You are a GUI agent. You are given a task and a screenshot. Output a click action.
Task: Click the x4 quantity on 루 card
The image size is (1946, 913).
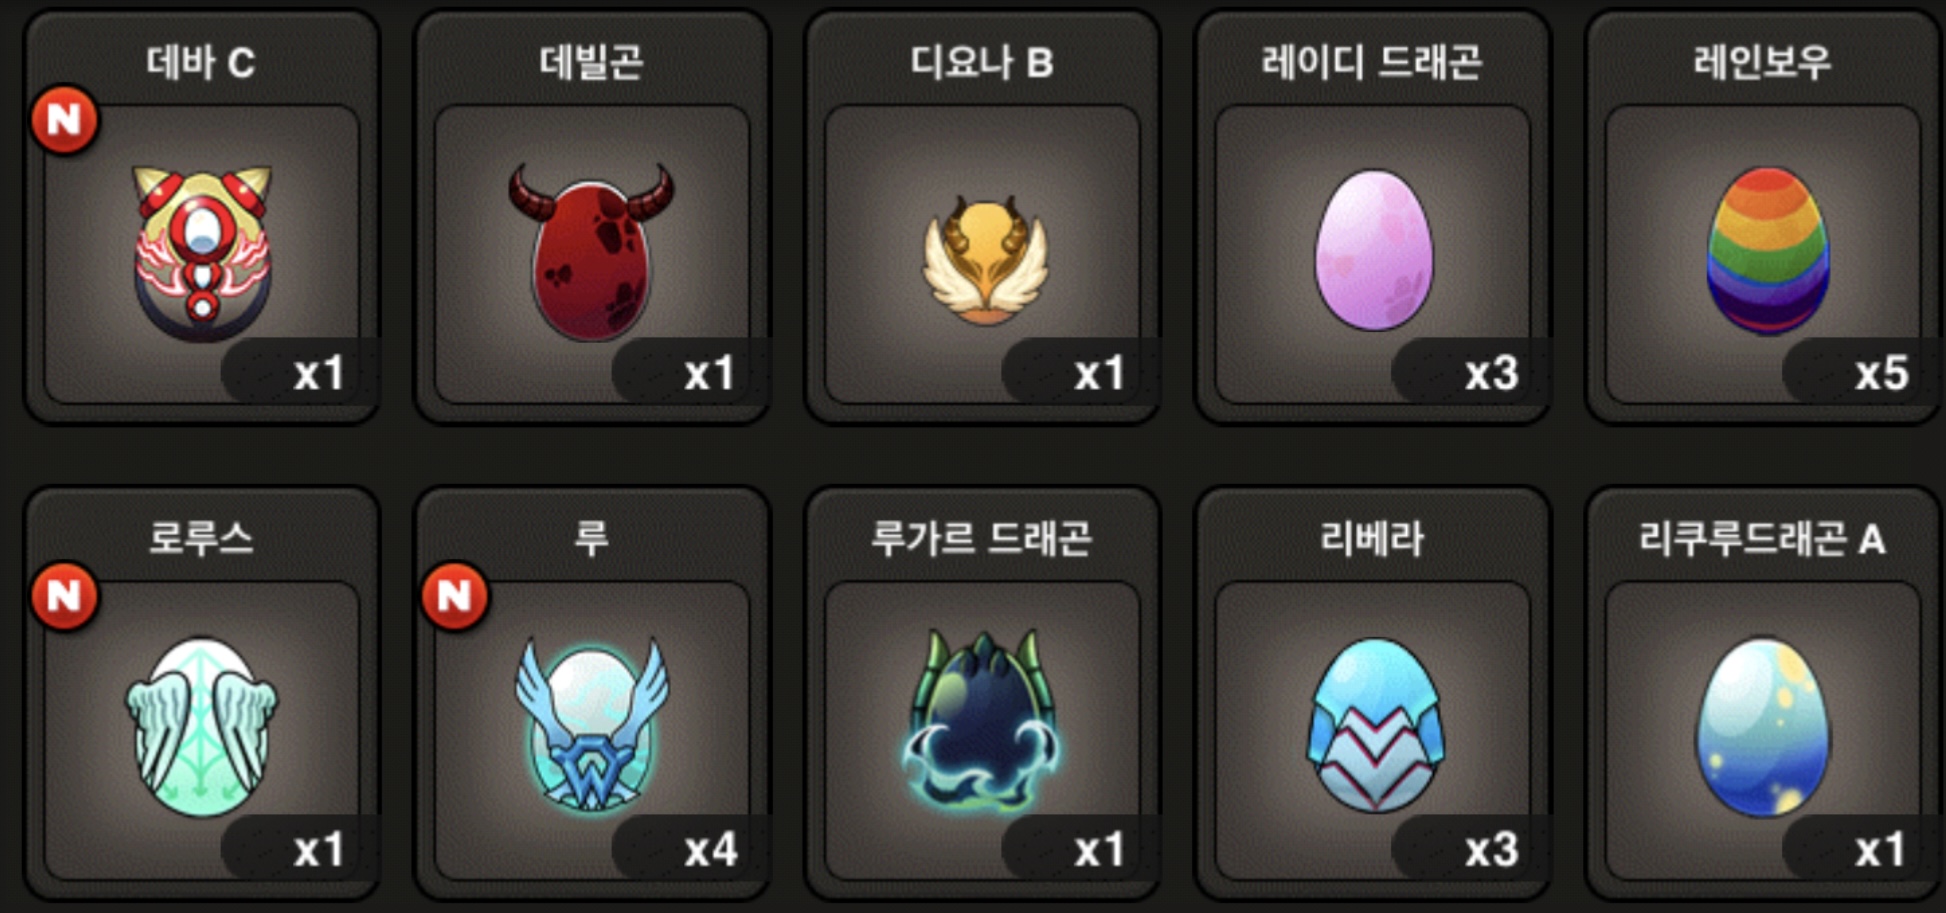711,850
